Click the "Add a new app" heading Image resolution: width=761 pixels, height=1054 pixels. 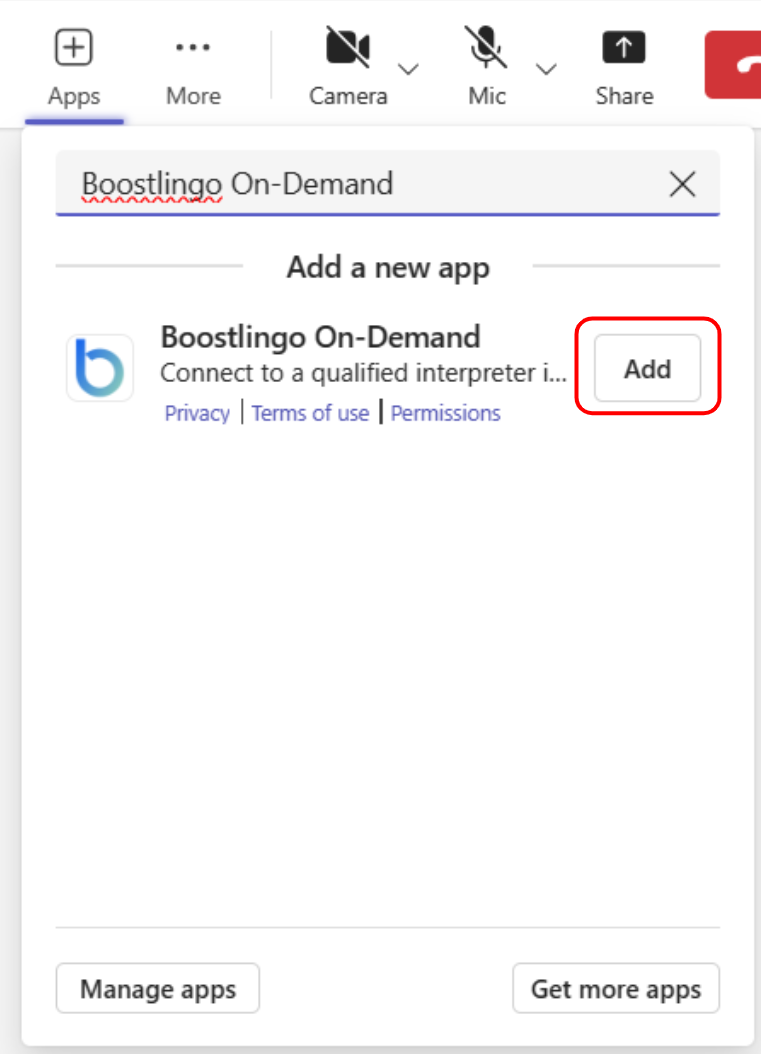click(388, 267)
